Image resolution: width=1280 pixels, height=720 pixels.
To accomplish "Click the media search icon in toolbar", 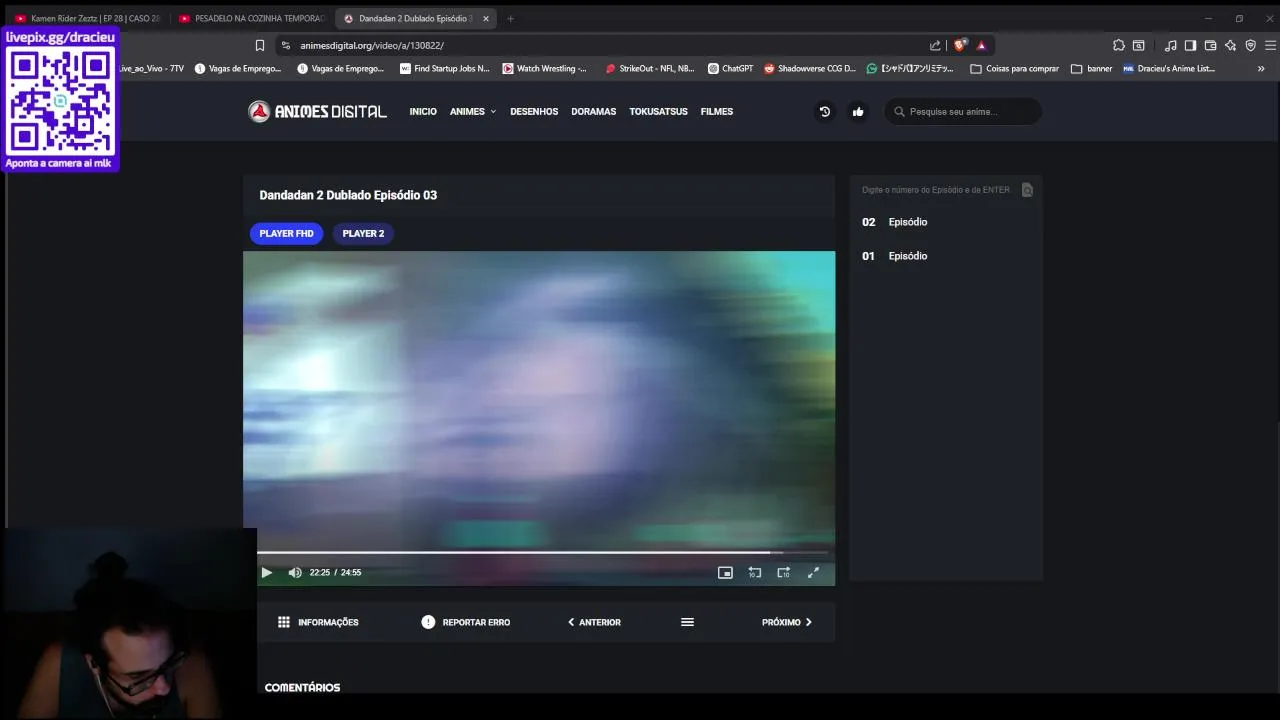I will (1138, 45).
